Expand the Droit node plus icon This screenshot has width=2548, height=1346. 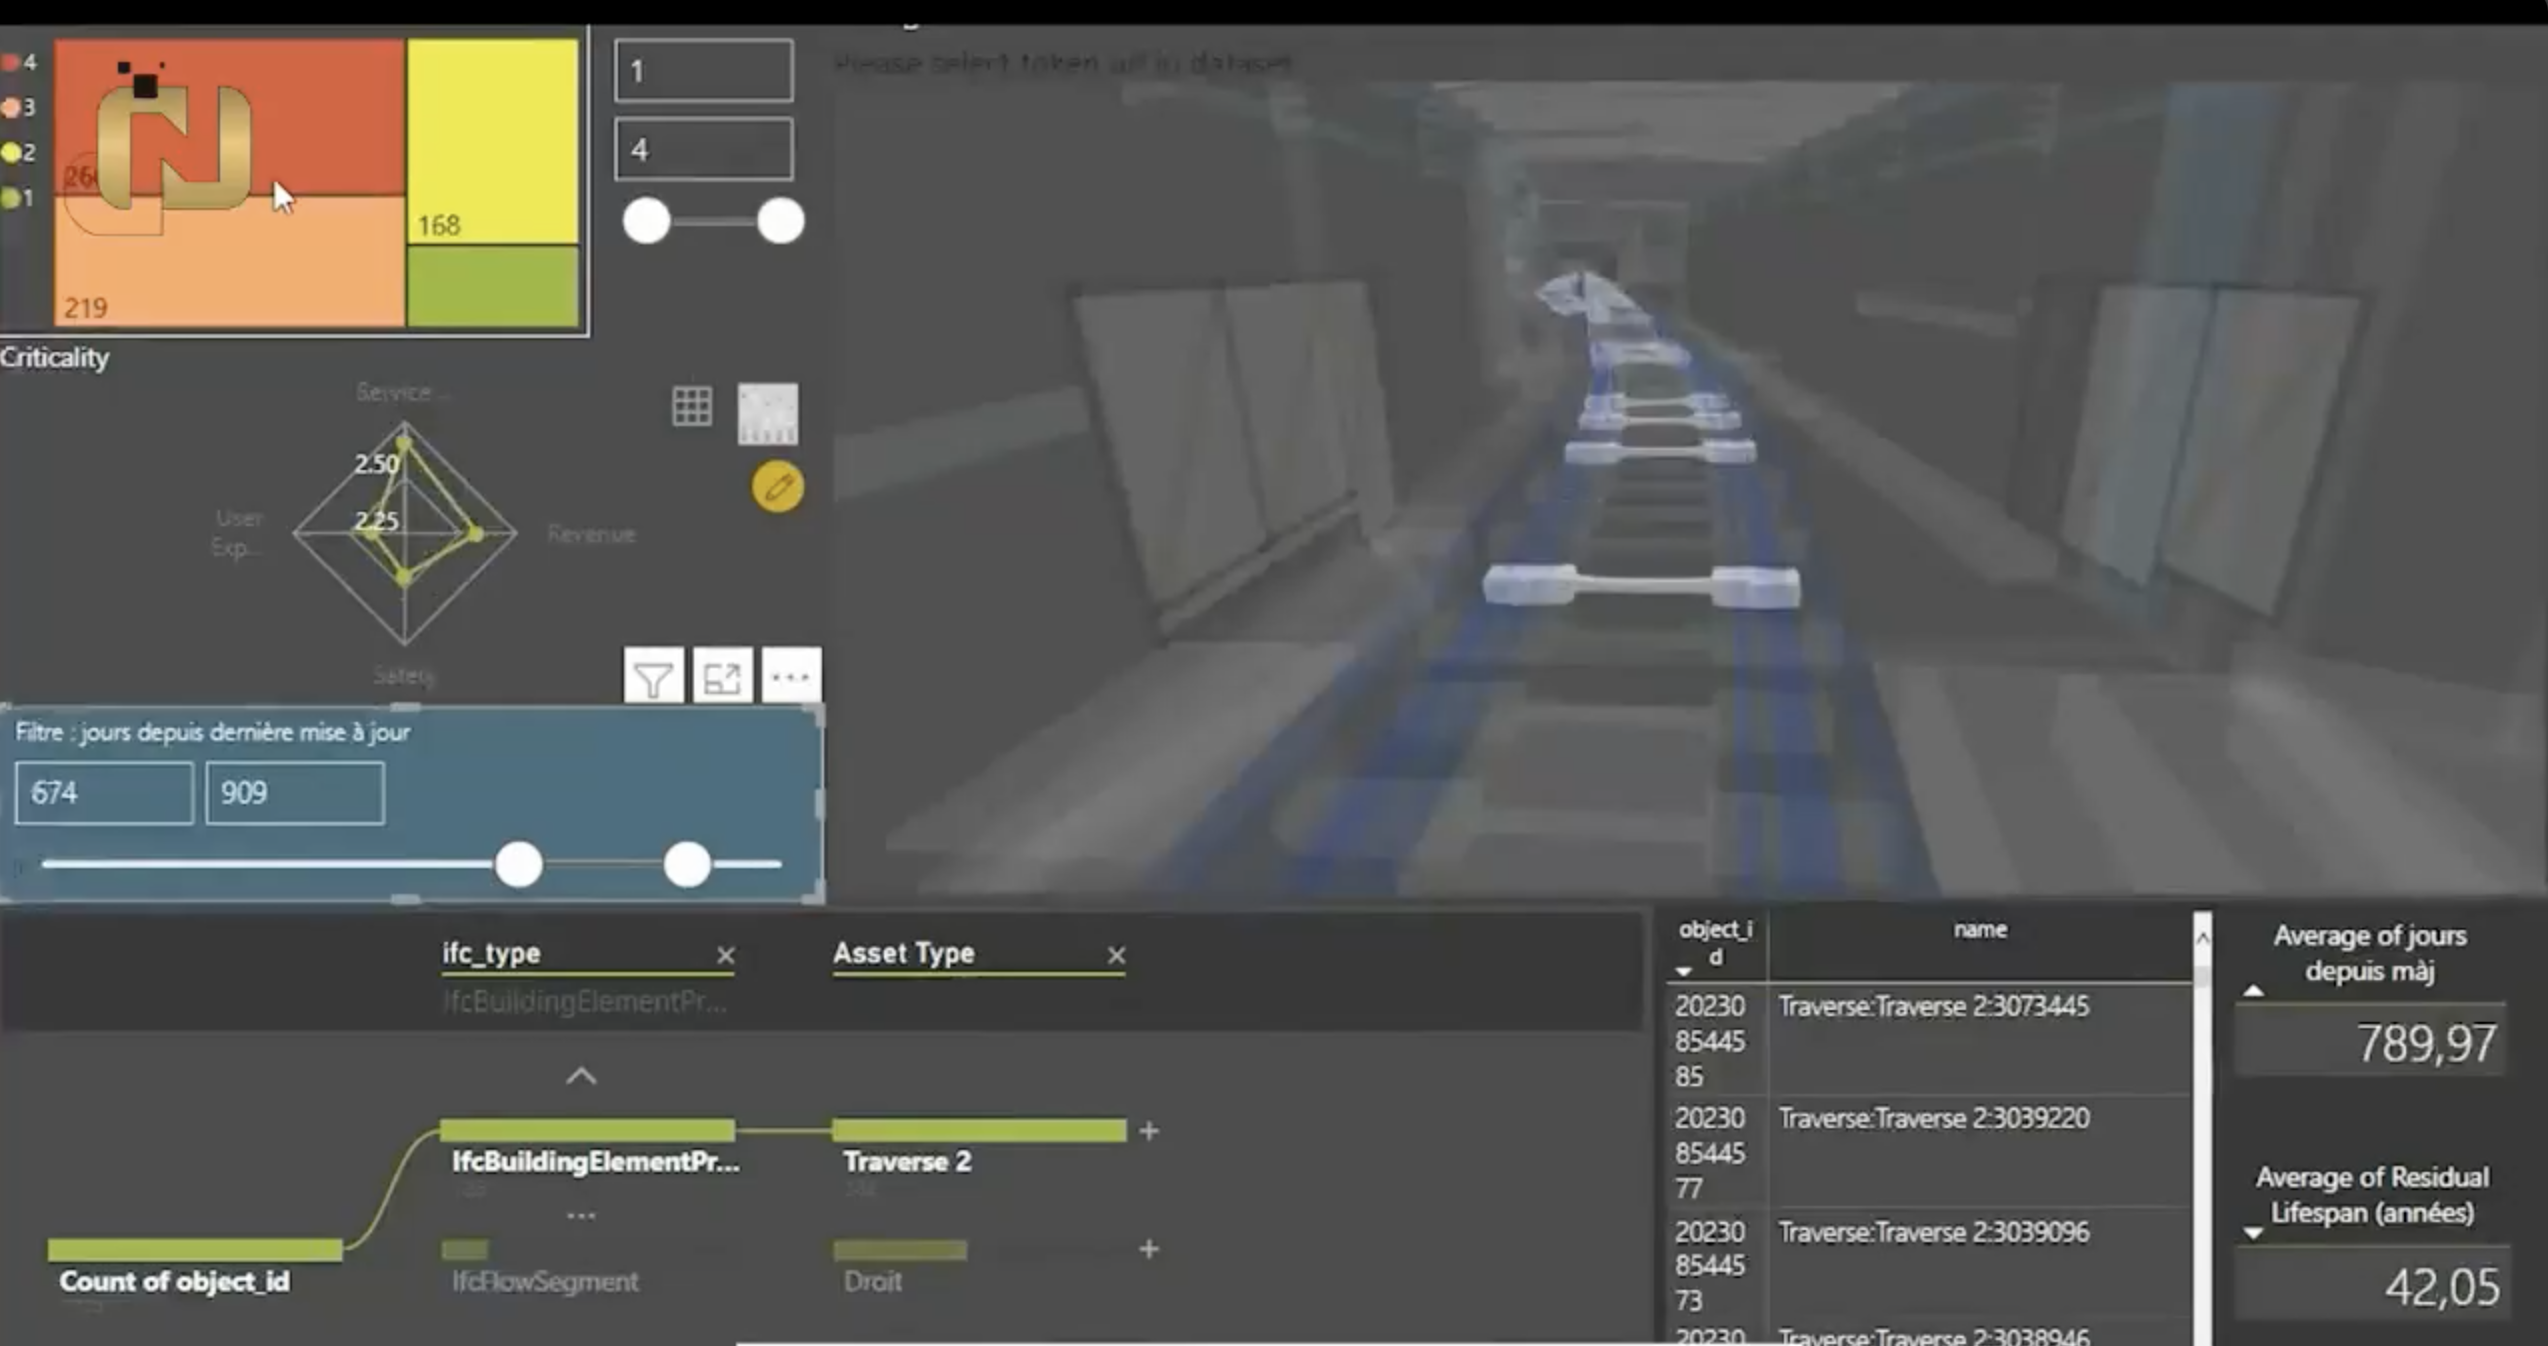(1149, 1249)
